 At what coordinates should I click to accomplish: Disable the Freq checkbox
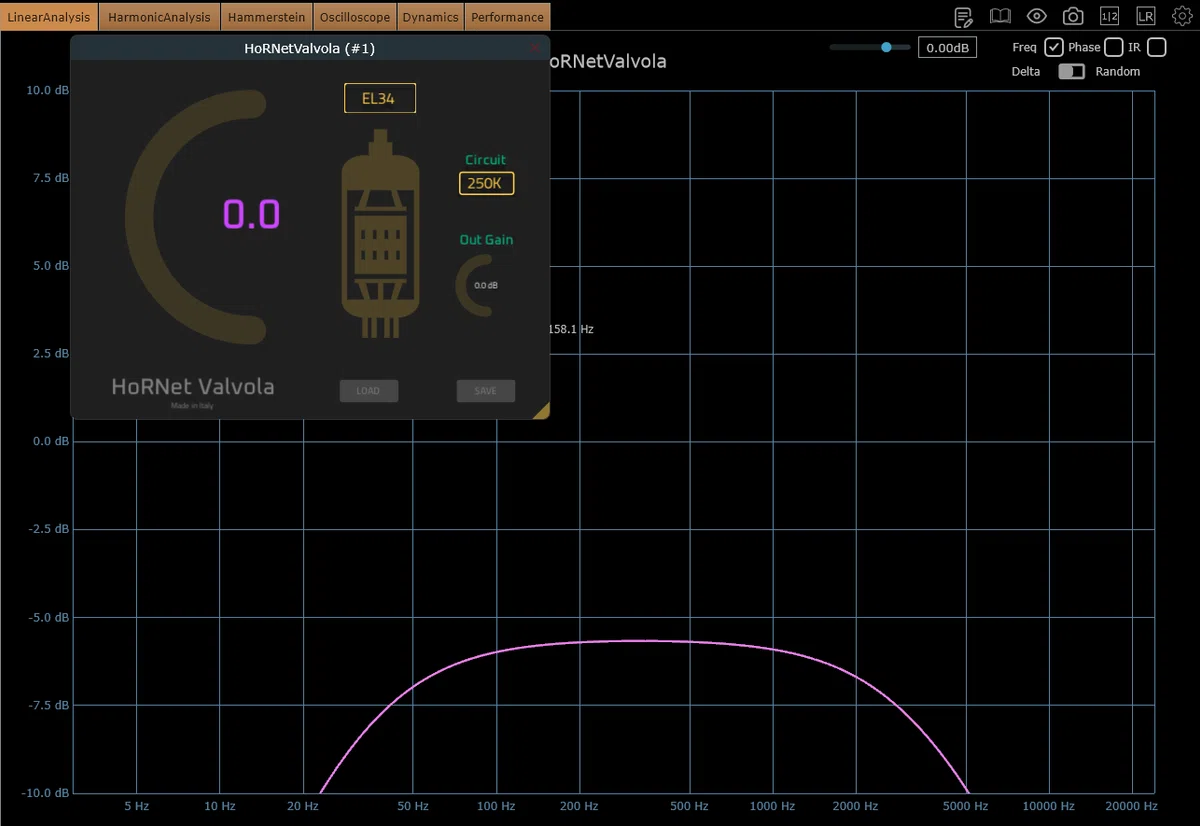pyautogui.click(x=1054, y=47)
